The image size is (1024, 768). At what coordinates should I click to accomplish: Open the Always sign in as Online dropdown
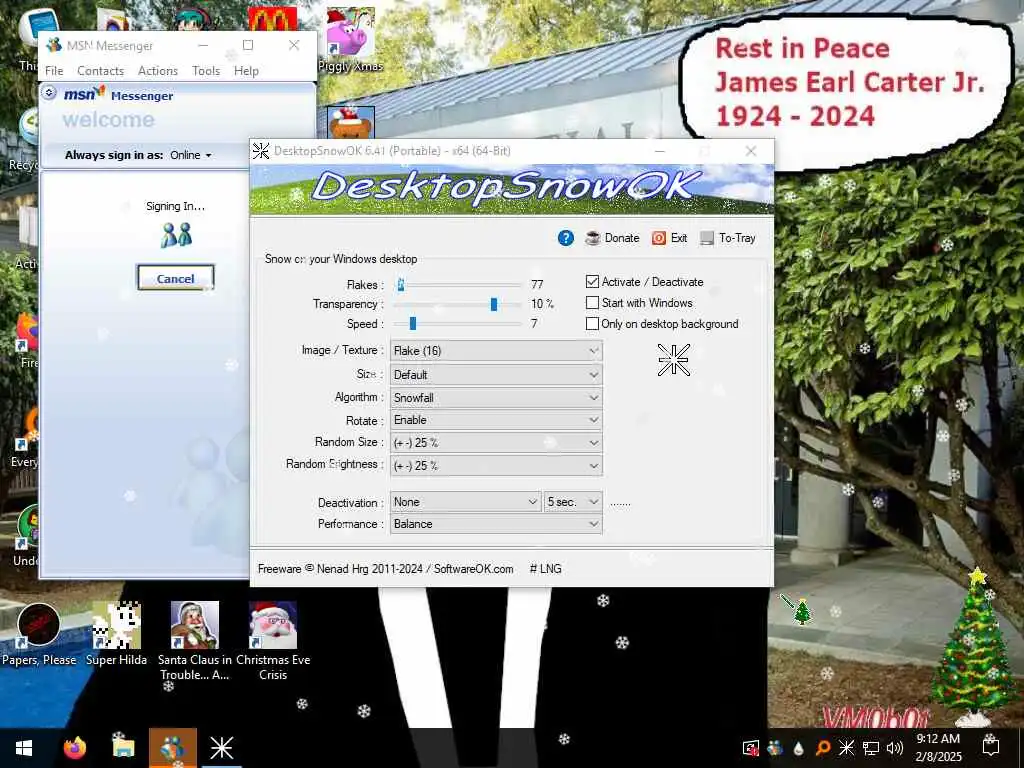pyautogui.click(x=191, y=155)
